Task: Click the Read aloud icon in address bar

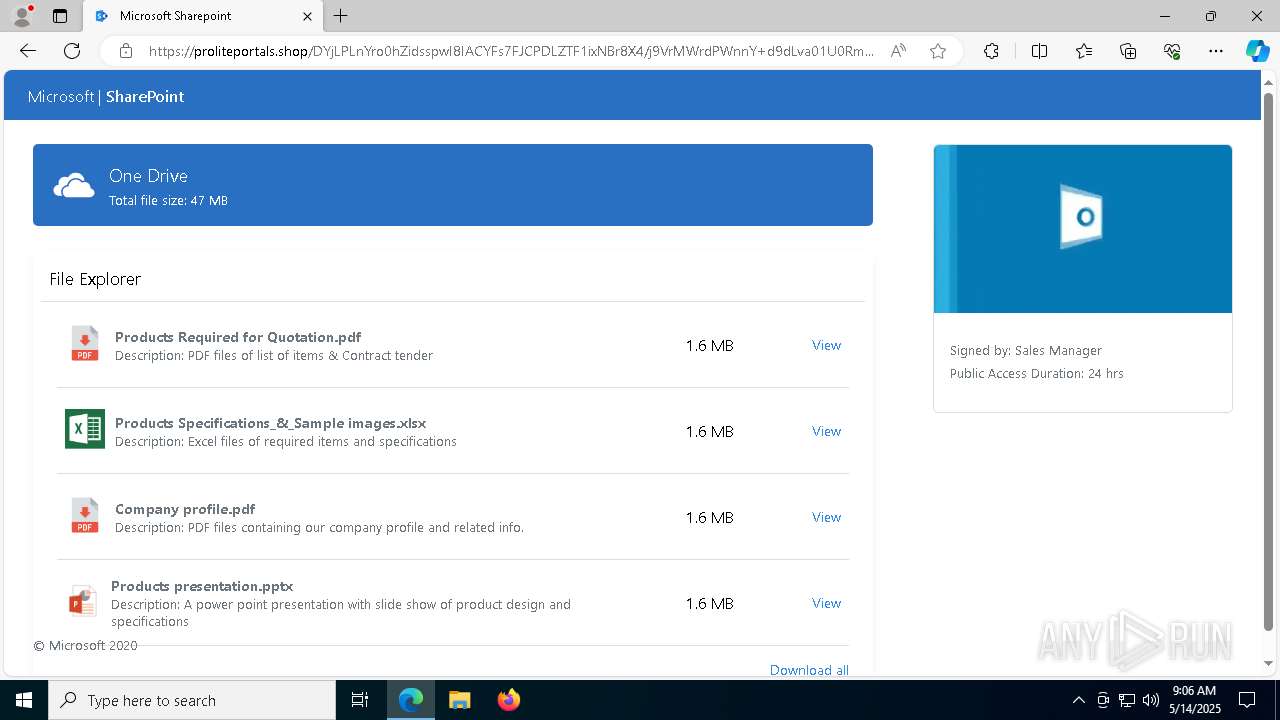Action: click(x=898, y=51)
